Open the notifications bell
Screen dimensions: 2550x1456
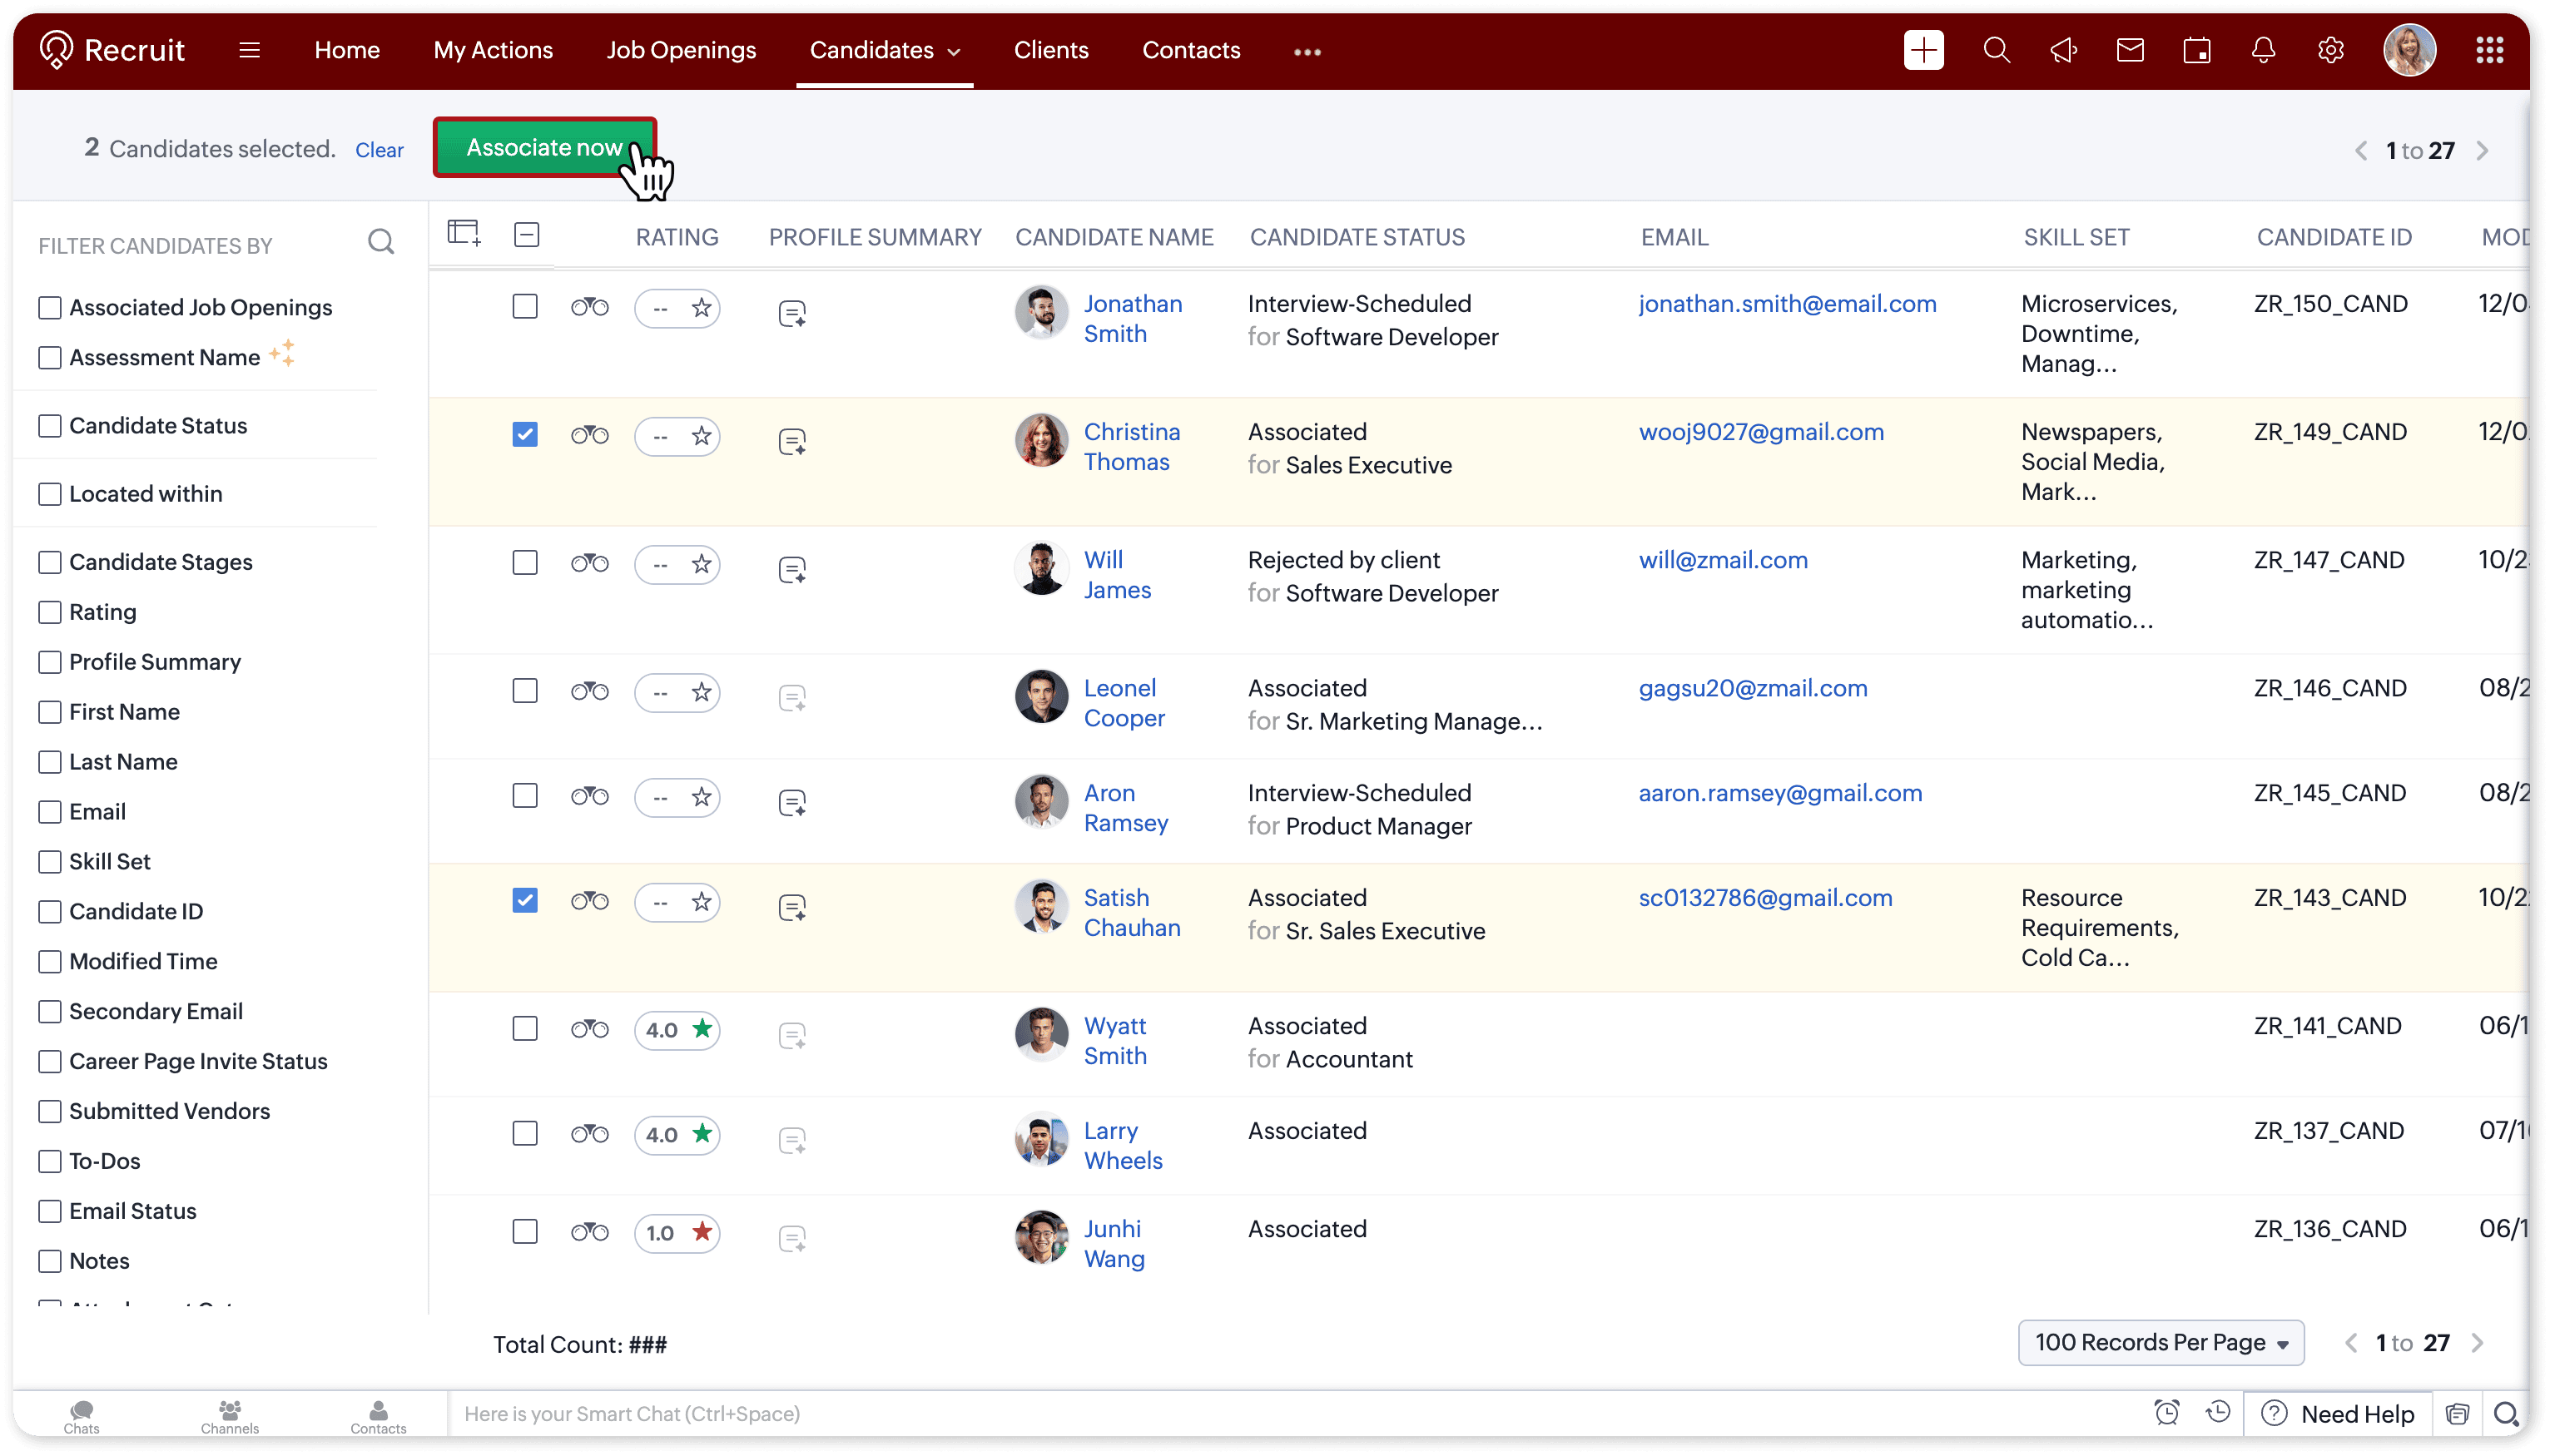[x=2263, y=50]
